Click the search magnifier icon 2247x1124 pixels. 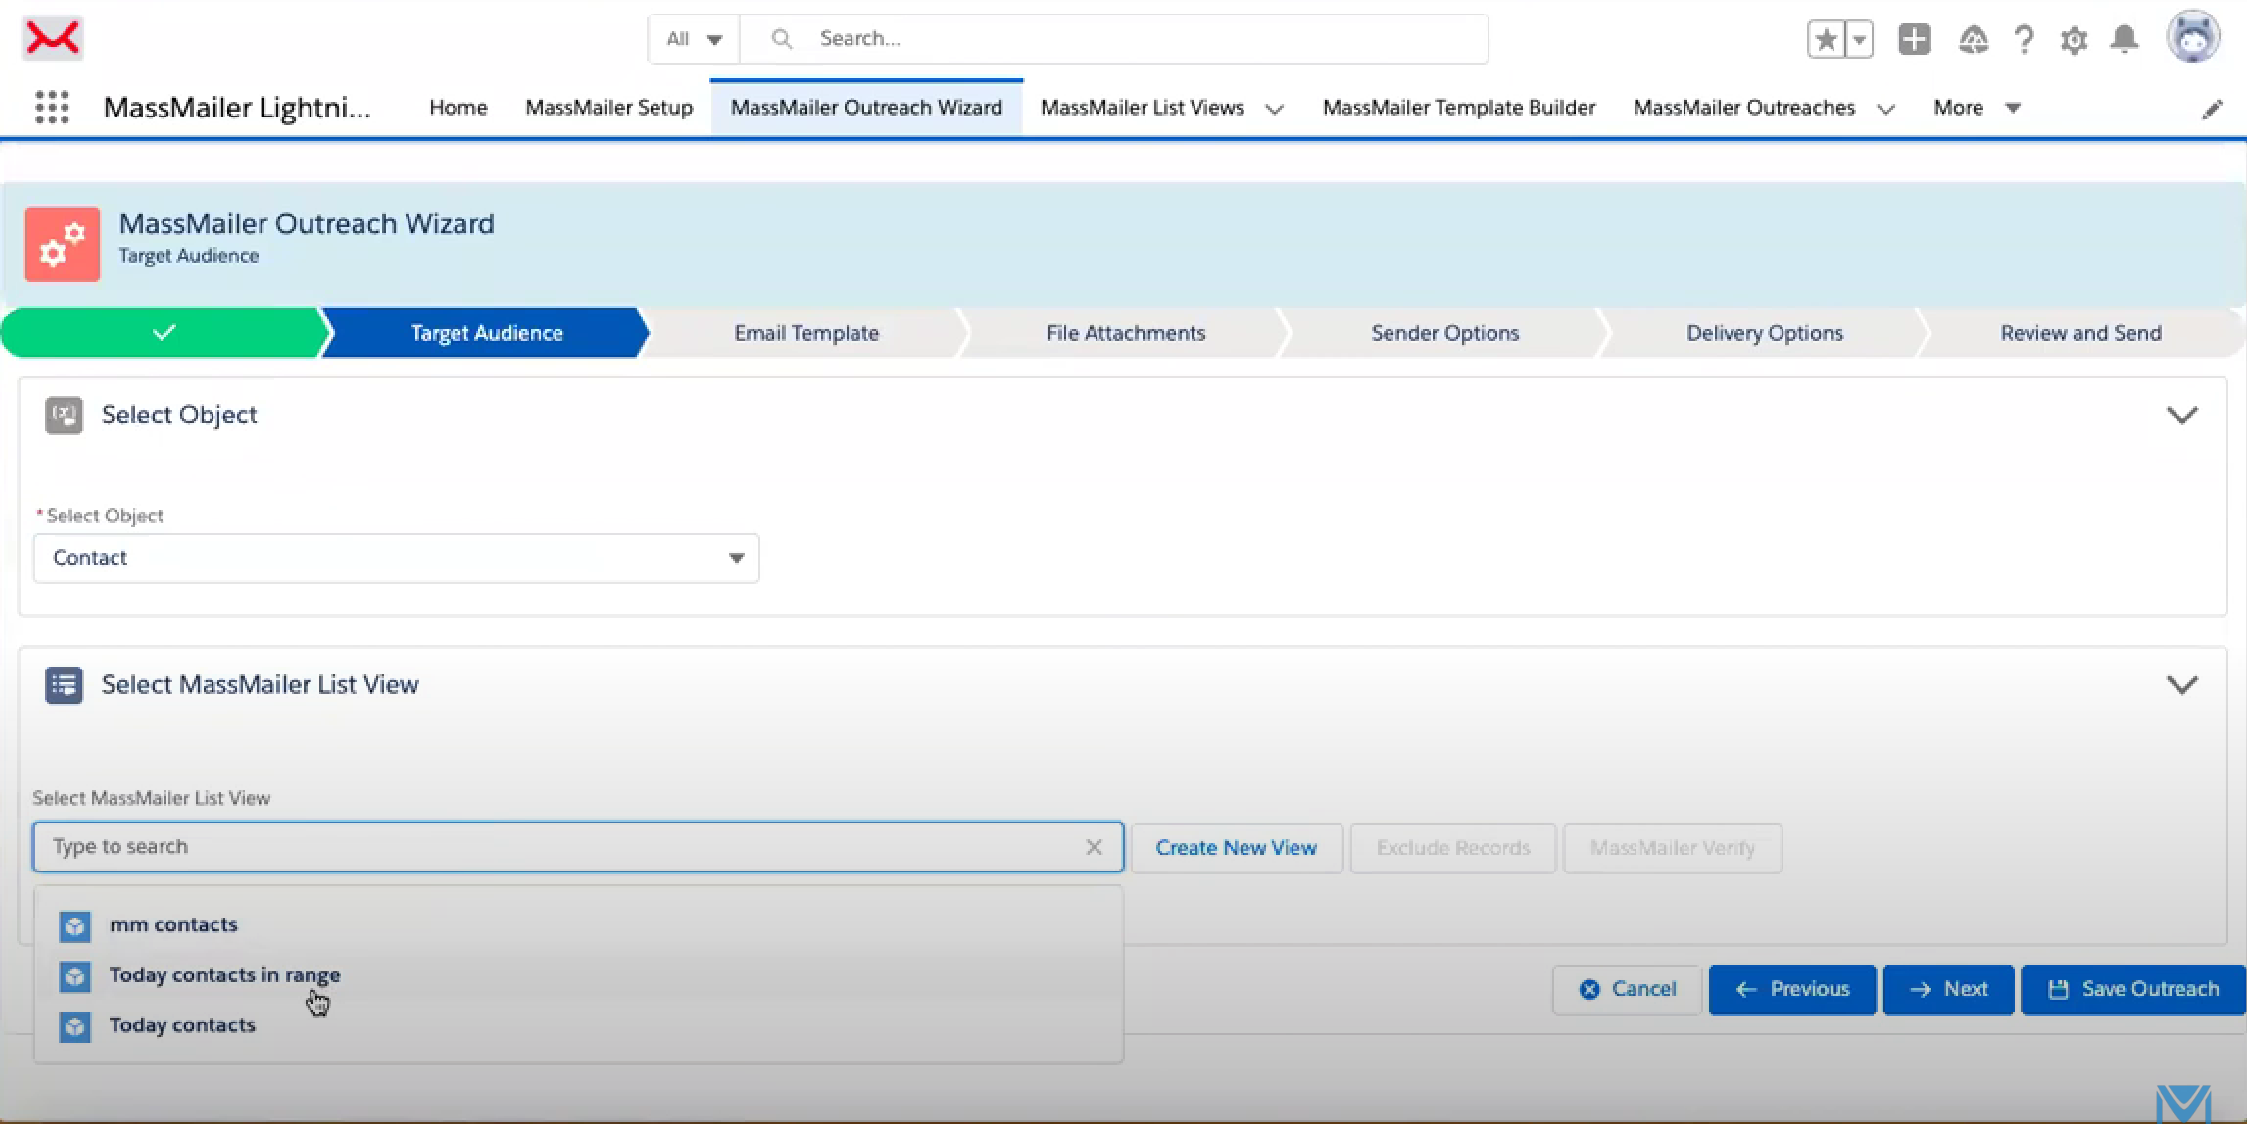(782, 39)
